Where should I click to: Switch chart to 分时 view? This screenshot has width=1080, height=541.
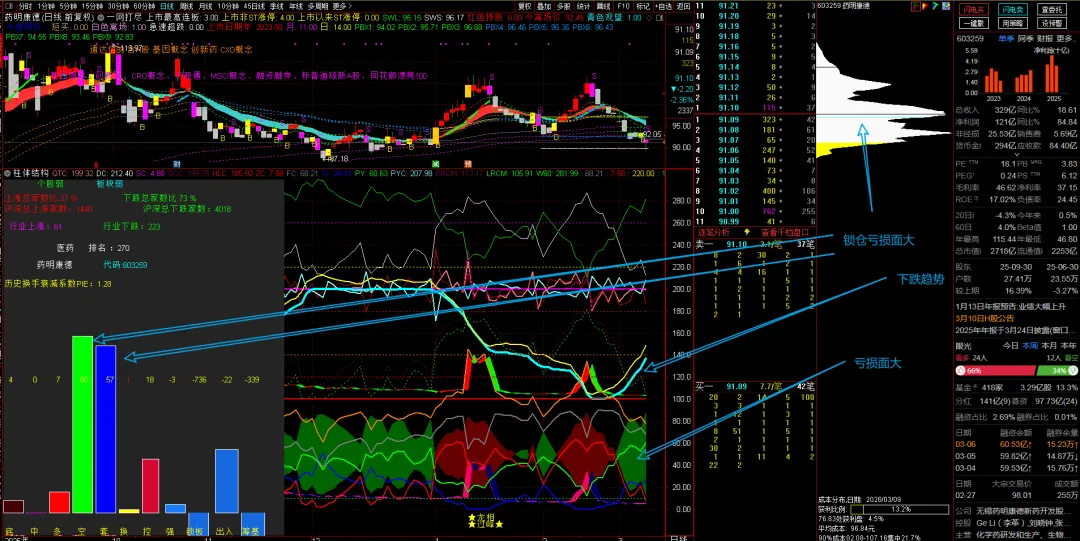coord(25,6)
